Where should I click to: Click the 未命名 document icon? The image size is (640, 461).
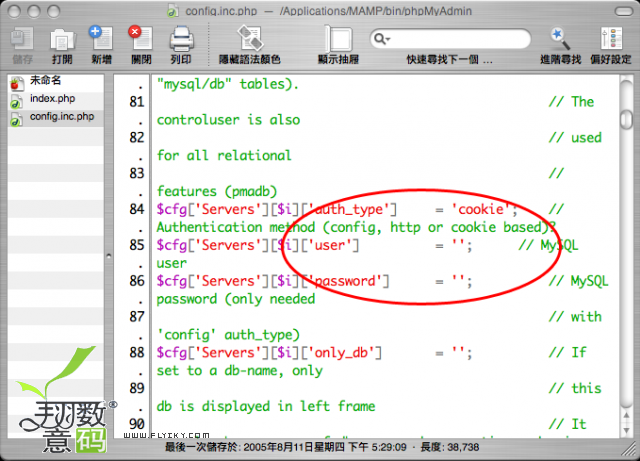point(16,82)
